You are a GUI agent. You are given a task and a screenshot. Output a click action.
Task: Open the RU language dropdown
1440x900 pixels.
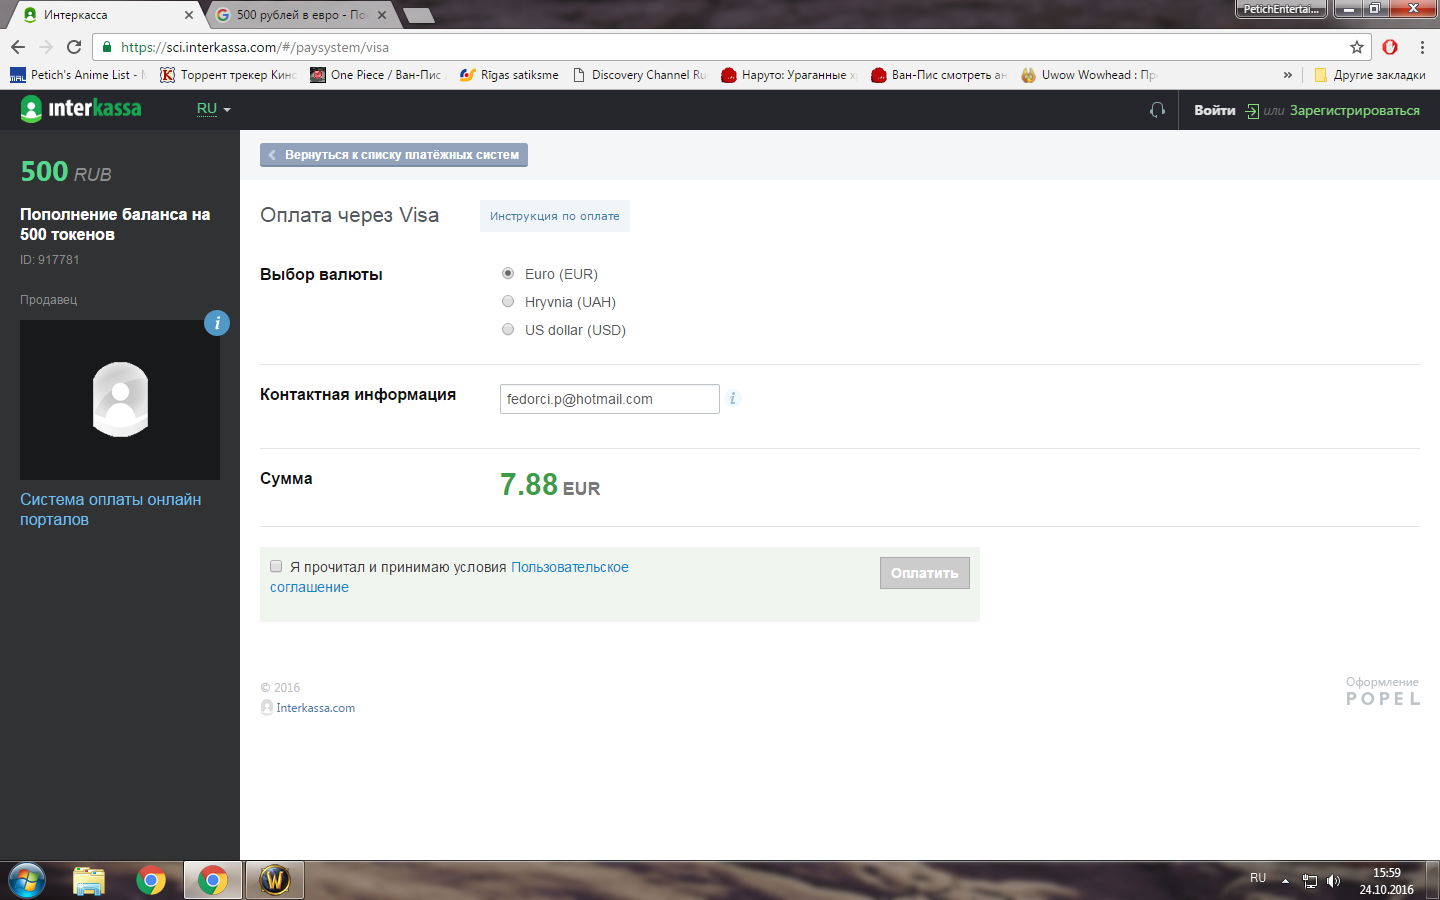coord(213,109)
